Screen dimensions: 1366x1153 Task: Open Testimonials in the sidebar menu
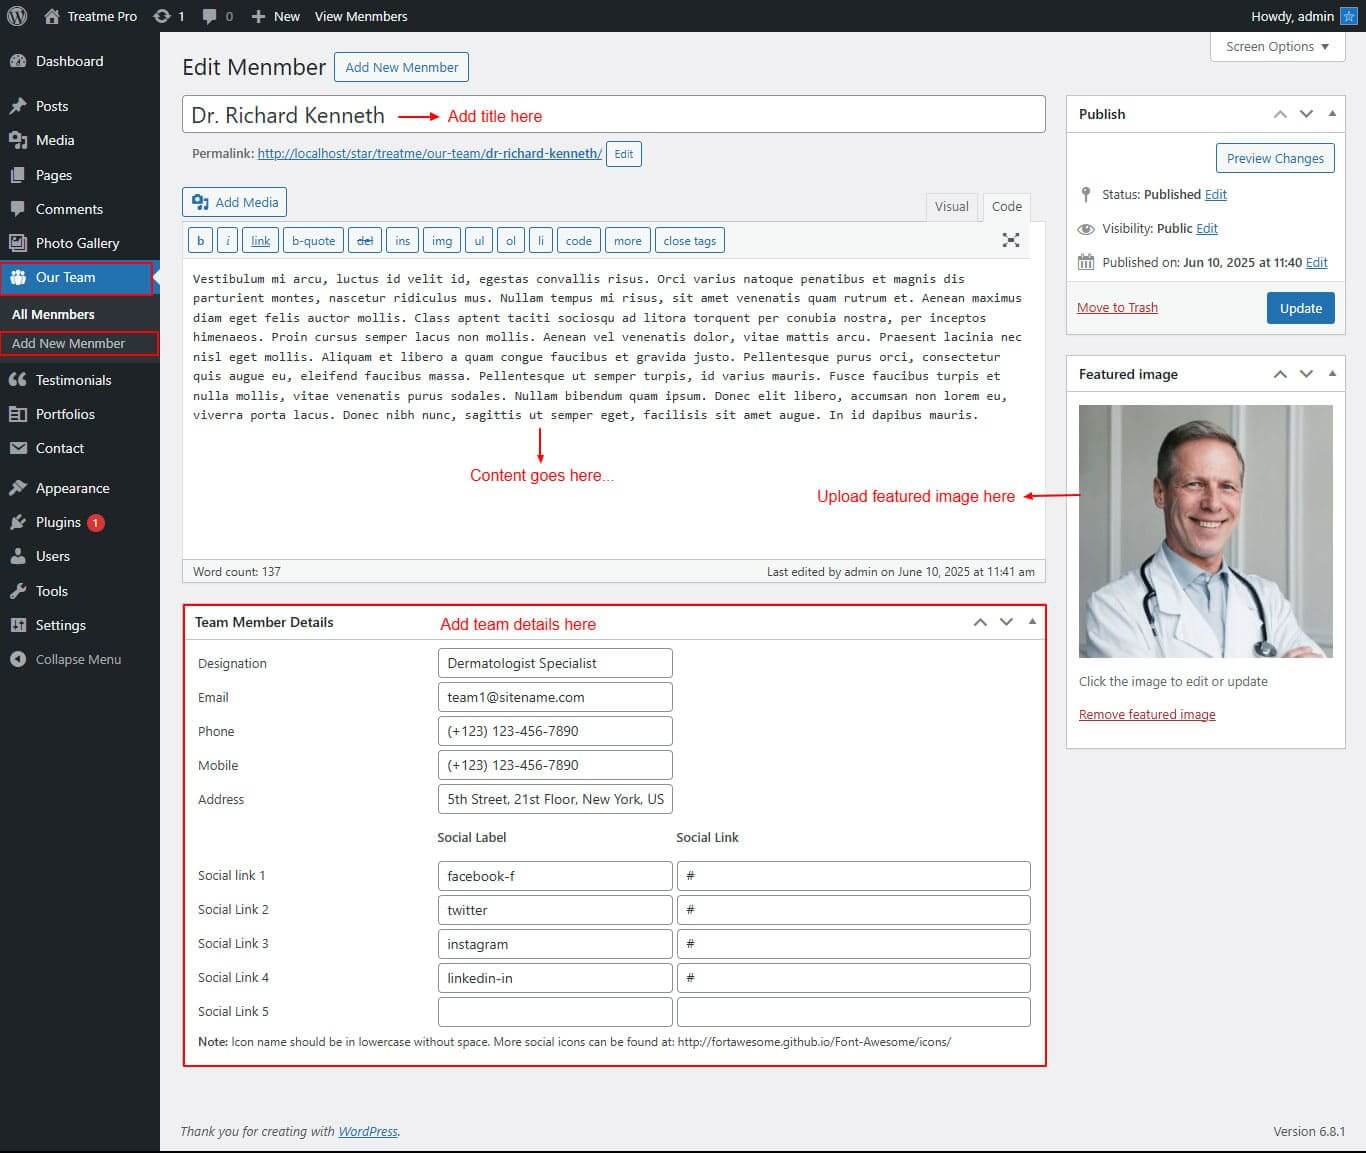point(73,380)
